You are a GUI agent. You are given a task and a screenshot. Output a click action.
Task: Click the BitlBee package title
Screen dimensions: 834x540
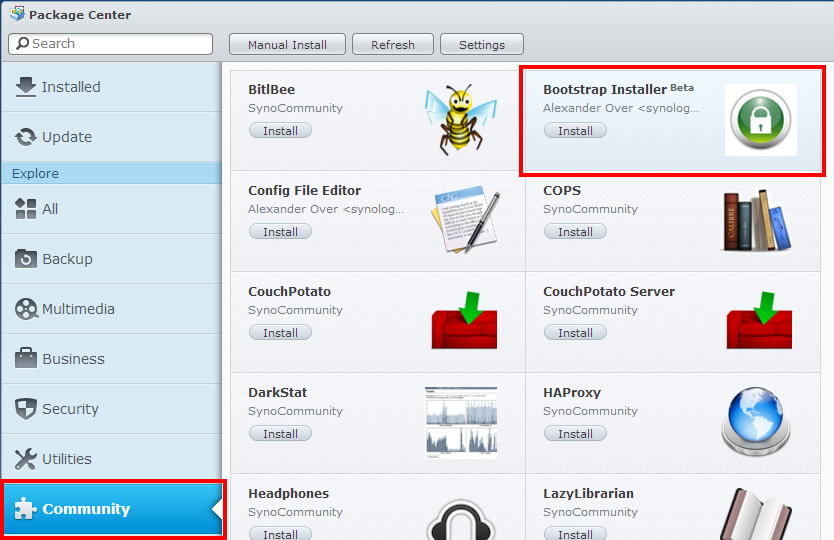pos(271,89)
